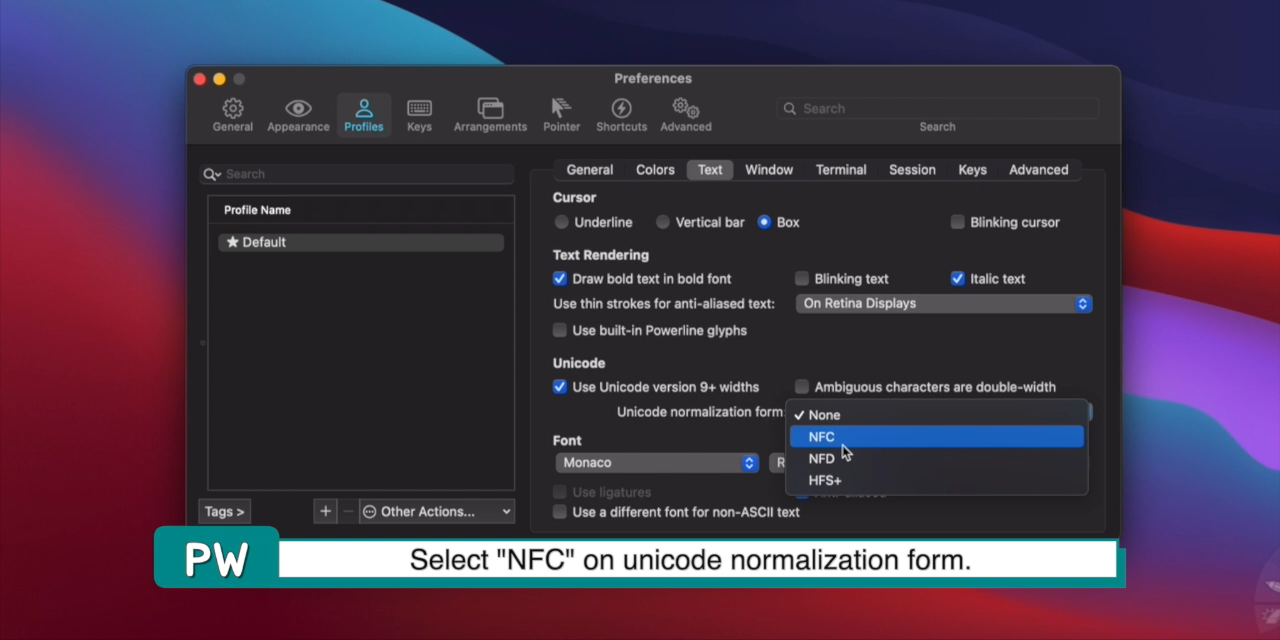Switch to the Keys profile tab
Viewport: 1280px width, 640px height.
pyautogui.click(x=972, y=170)
